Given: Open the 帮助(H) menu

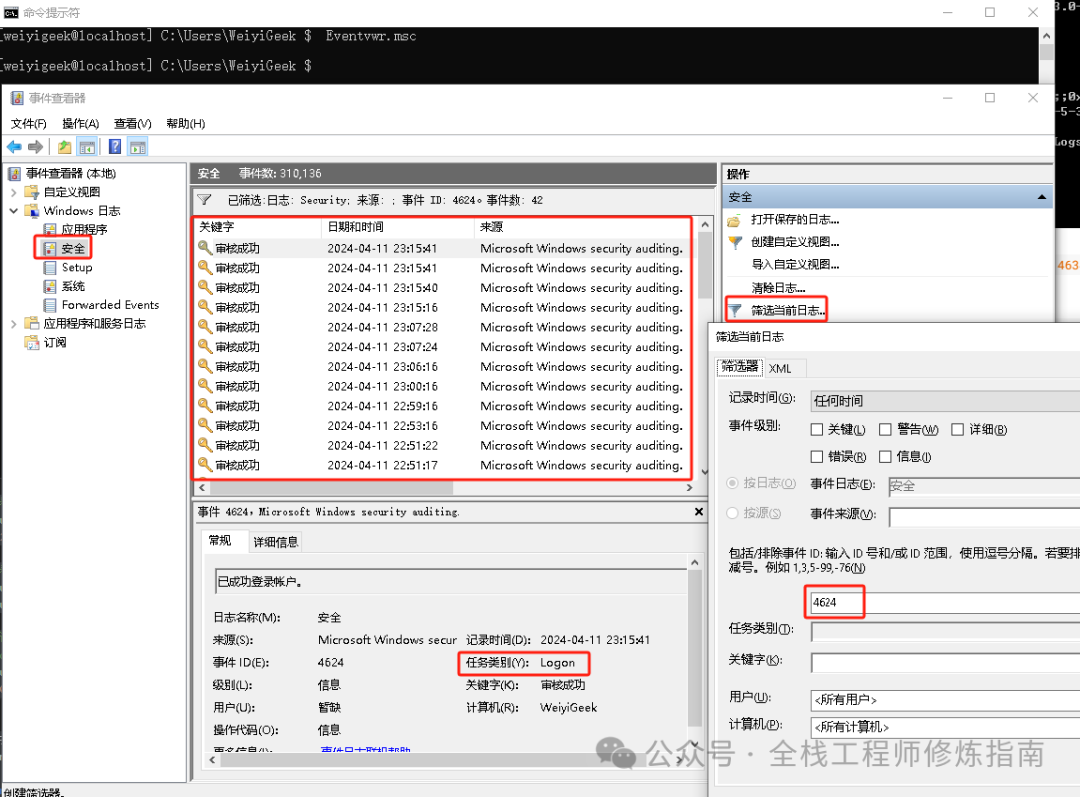Looking at the screenshot, I should click(x=185, y=124).
